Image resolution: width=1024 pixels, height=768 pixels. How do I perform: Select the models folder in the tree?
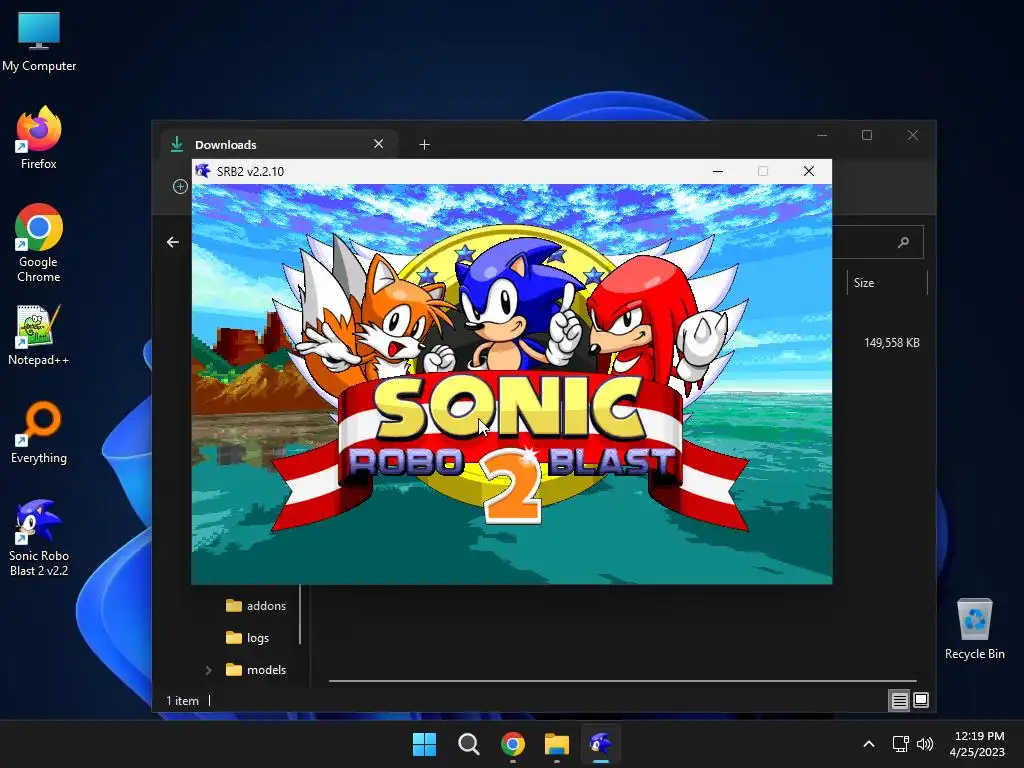coord(256,669)
